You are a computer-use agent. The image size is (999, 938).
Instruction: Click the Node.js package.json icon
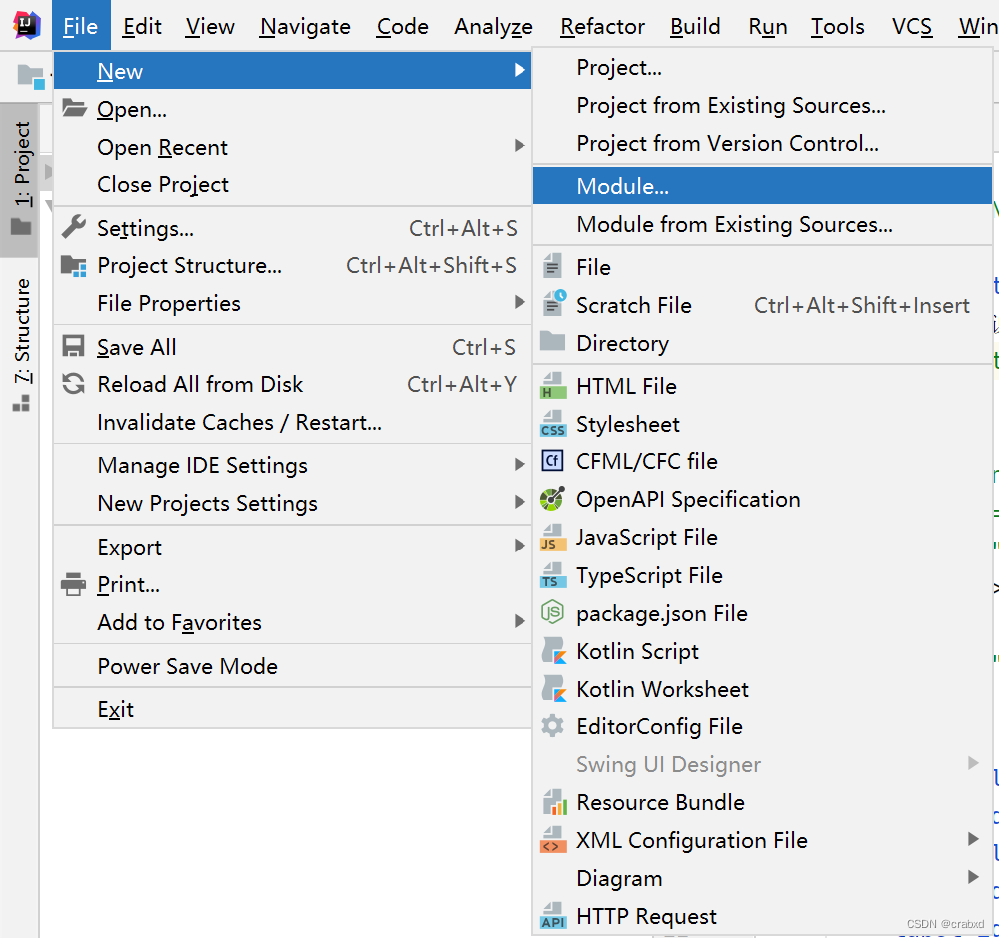[552, 612]
